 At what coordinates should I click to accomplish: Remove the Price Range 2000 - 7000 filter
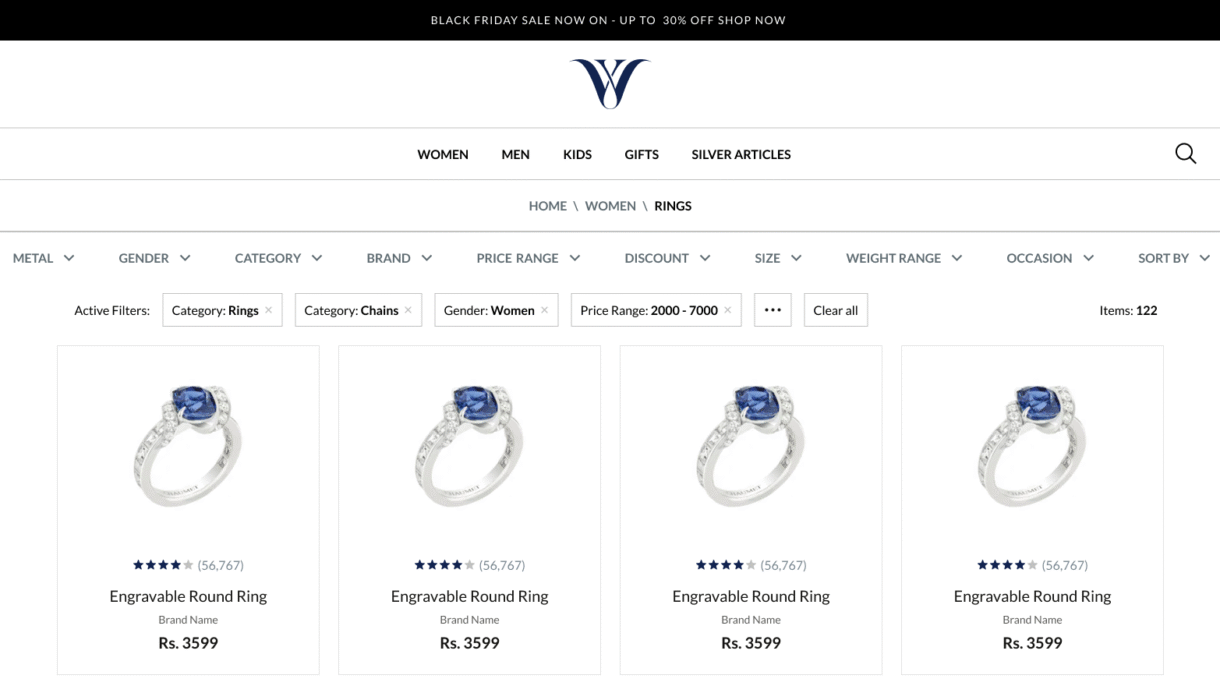tap(727, 310)
